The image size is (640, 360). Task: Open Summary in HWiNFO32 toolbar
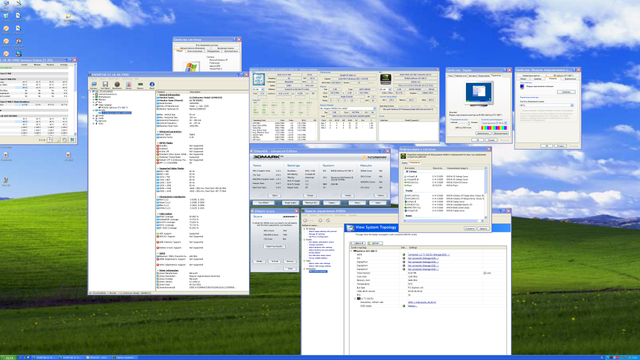[94, 85]
